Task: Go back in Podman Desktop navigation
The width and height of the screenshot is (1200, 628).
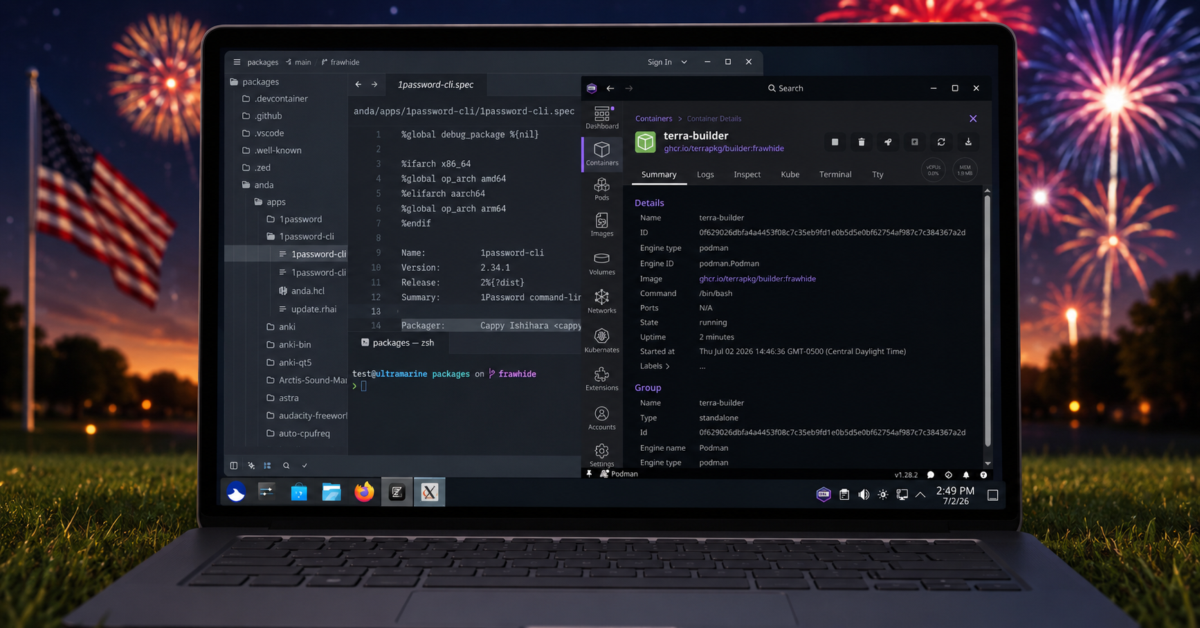Action: click(x=610, y=88)
